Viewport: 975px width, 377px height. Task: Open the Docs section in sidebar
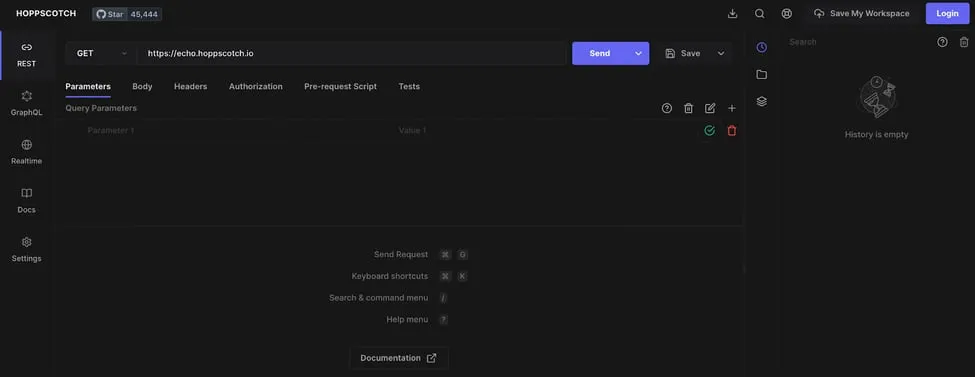click(x=26, y=201)
